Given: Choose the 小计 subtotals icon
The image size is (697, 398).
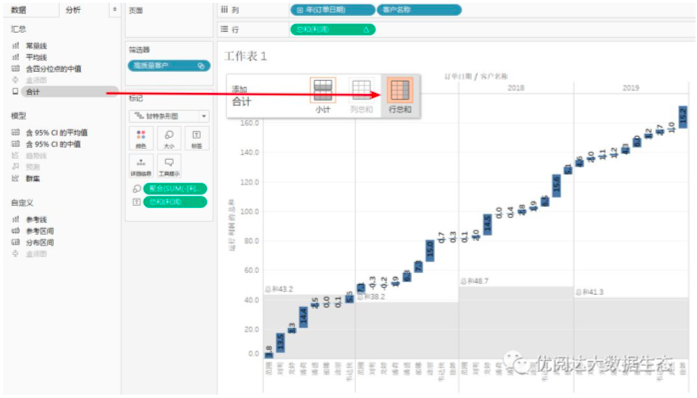Looking at the screenshot, I should [x=323, y=95].
